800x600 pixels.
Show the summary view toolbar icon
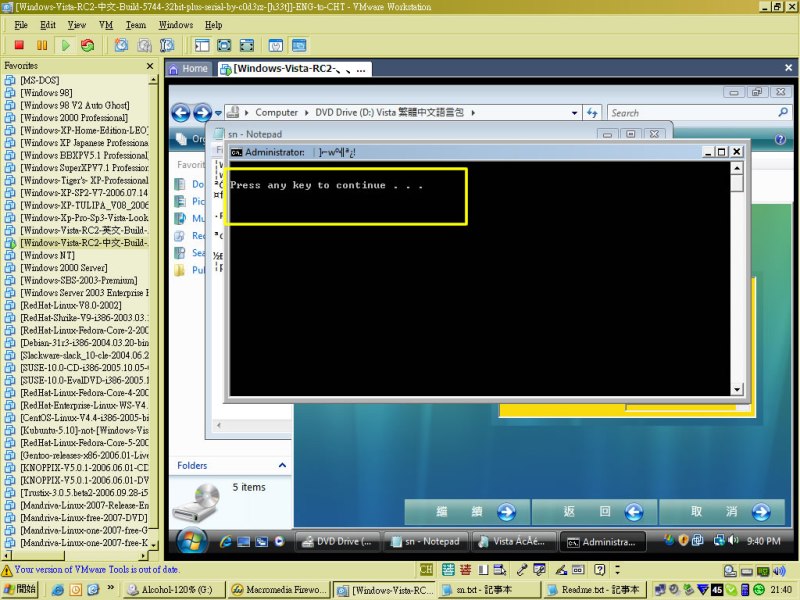pos(276,45)
